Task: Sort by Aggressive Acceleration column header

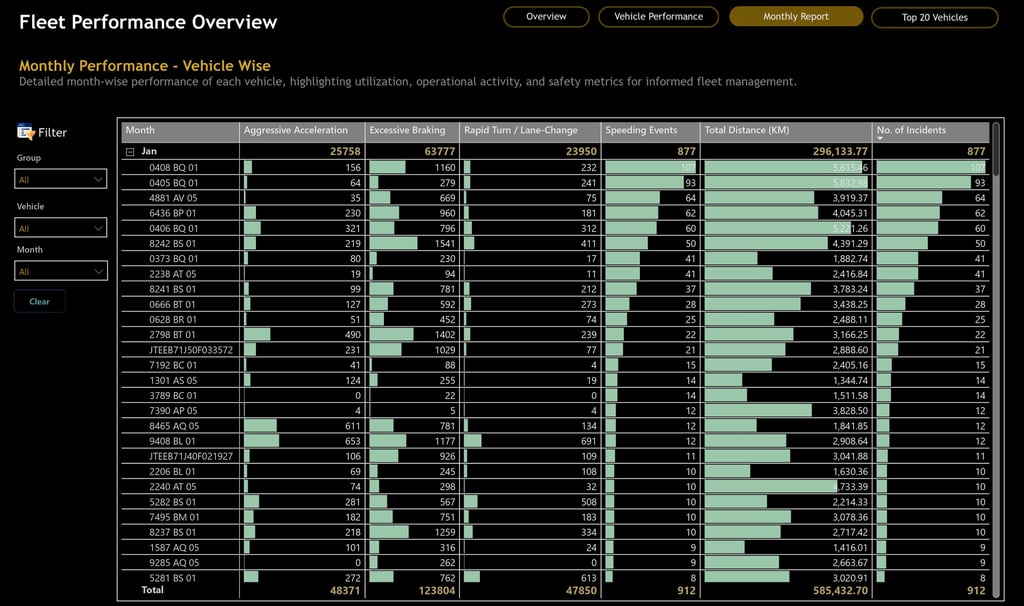Action: pos(302,131)
